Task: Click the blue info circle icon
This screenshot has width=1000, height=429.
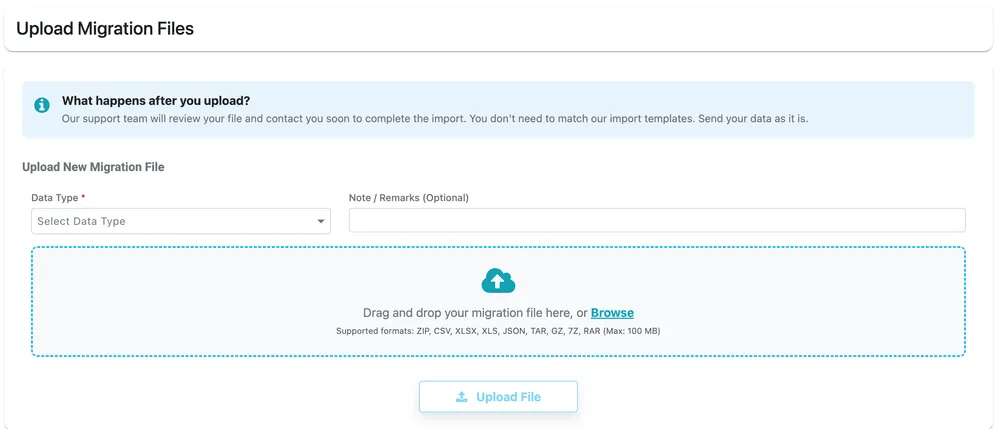Action: point(42,105)
